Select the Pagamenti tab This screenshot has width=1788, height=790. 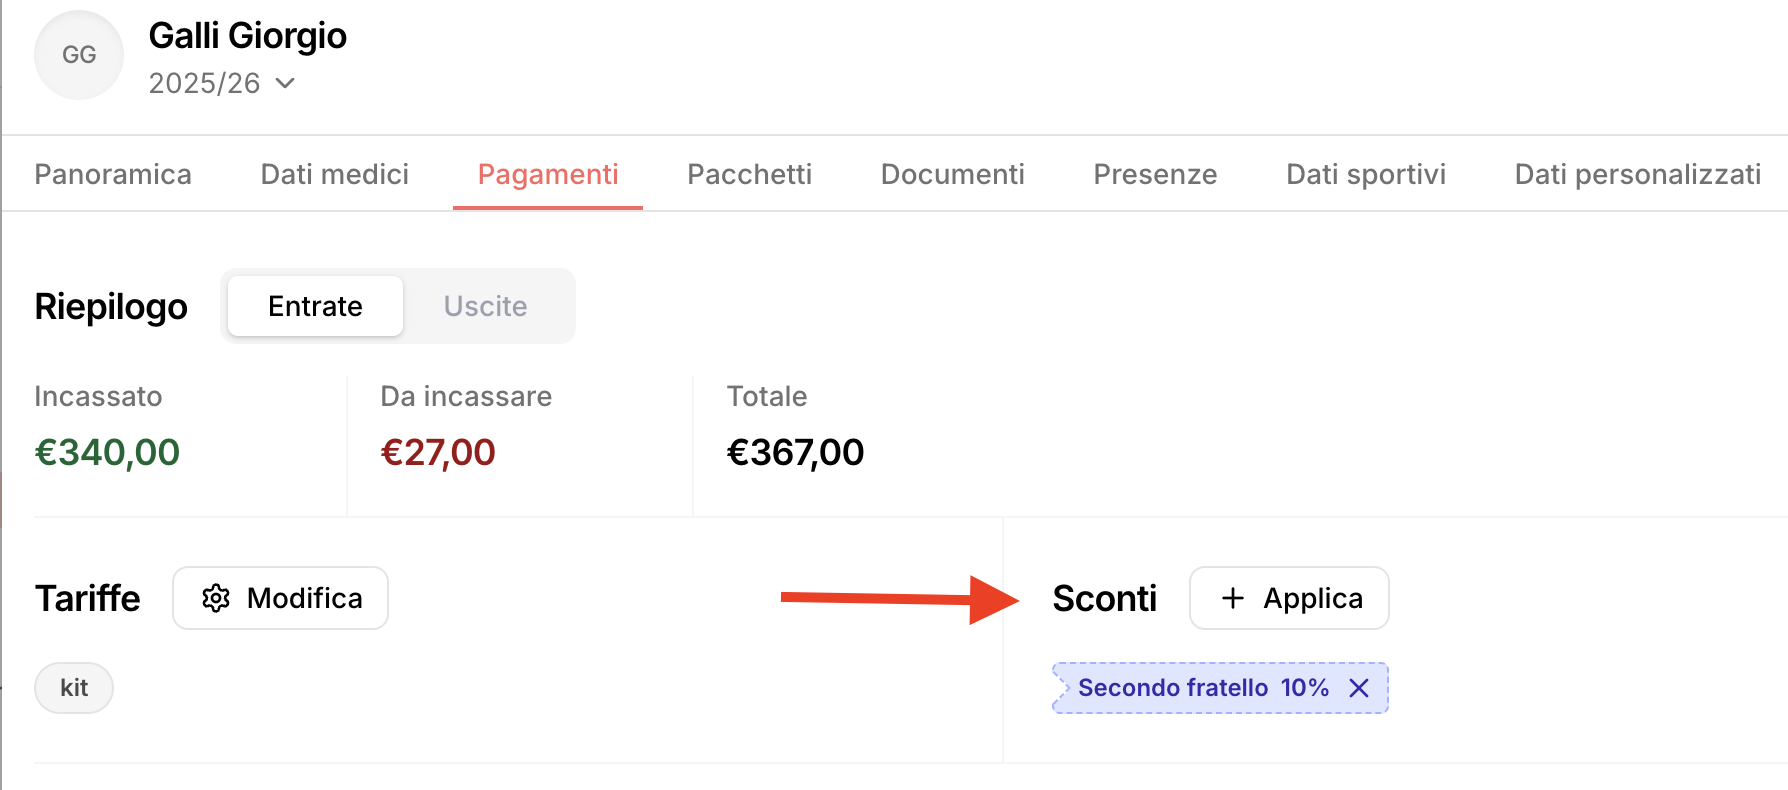pyautogui.click(x=548, y=174)
